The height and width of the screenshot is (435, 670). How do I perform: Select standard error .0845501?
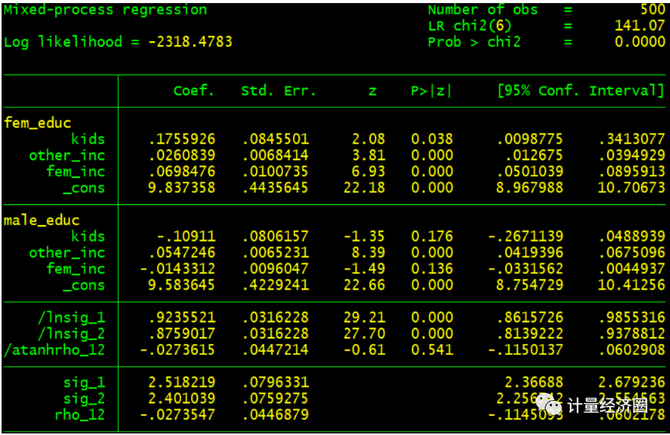click(x=275, y=139)
